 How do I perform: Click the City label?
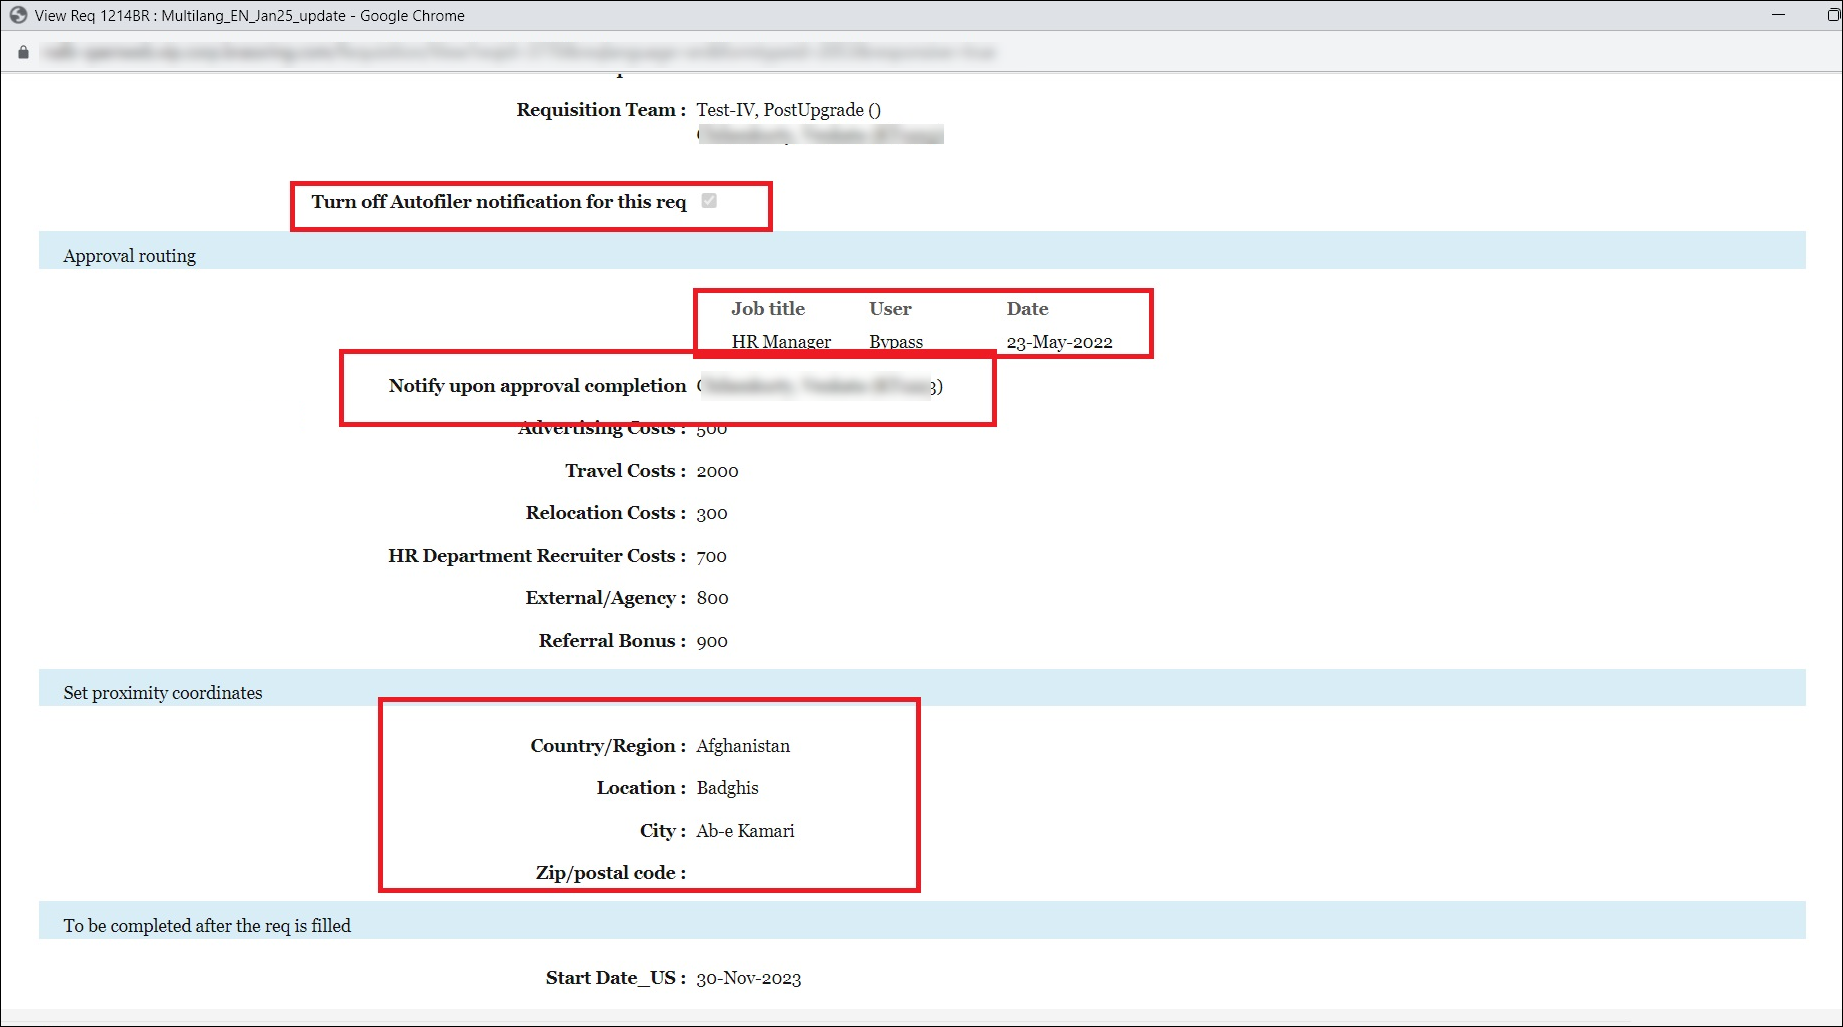coord(663,831)
